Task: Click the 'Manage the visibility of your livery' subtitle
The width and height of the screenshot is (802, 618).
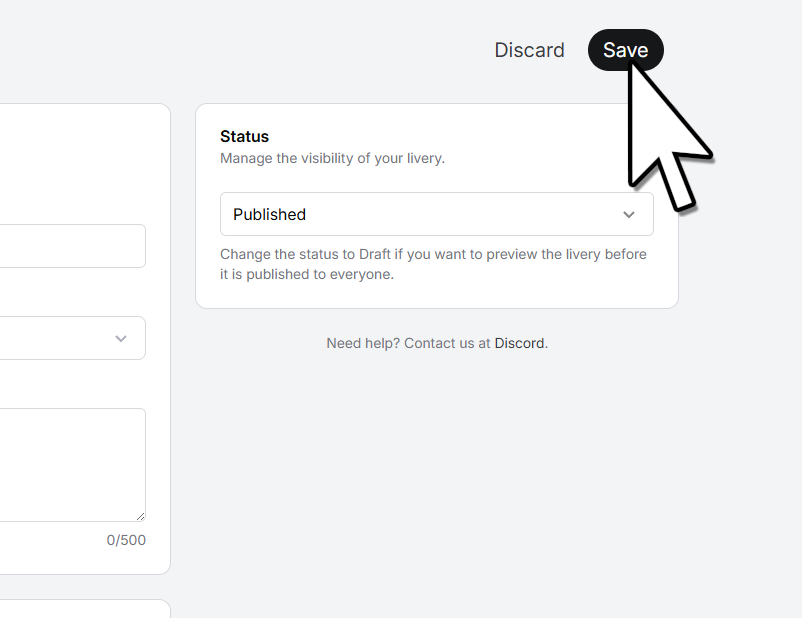Action: click(332, 159)
